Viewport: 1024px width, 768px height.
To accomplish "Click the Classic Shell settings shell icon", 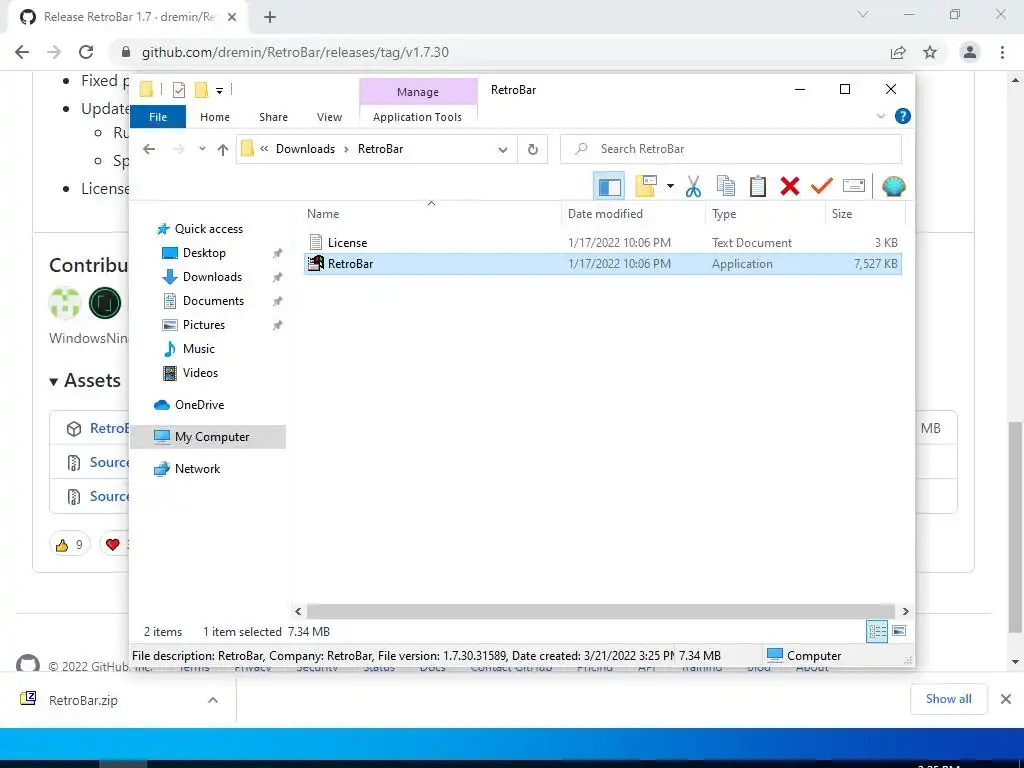I will (893, 187).
